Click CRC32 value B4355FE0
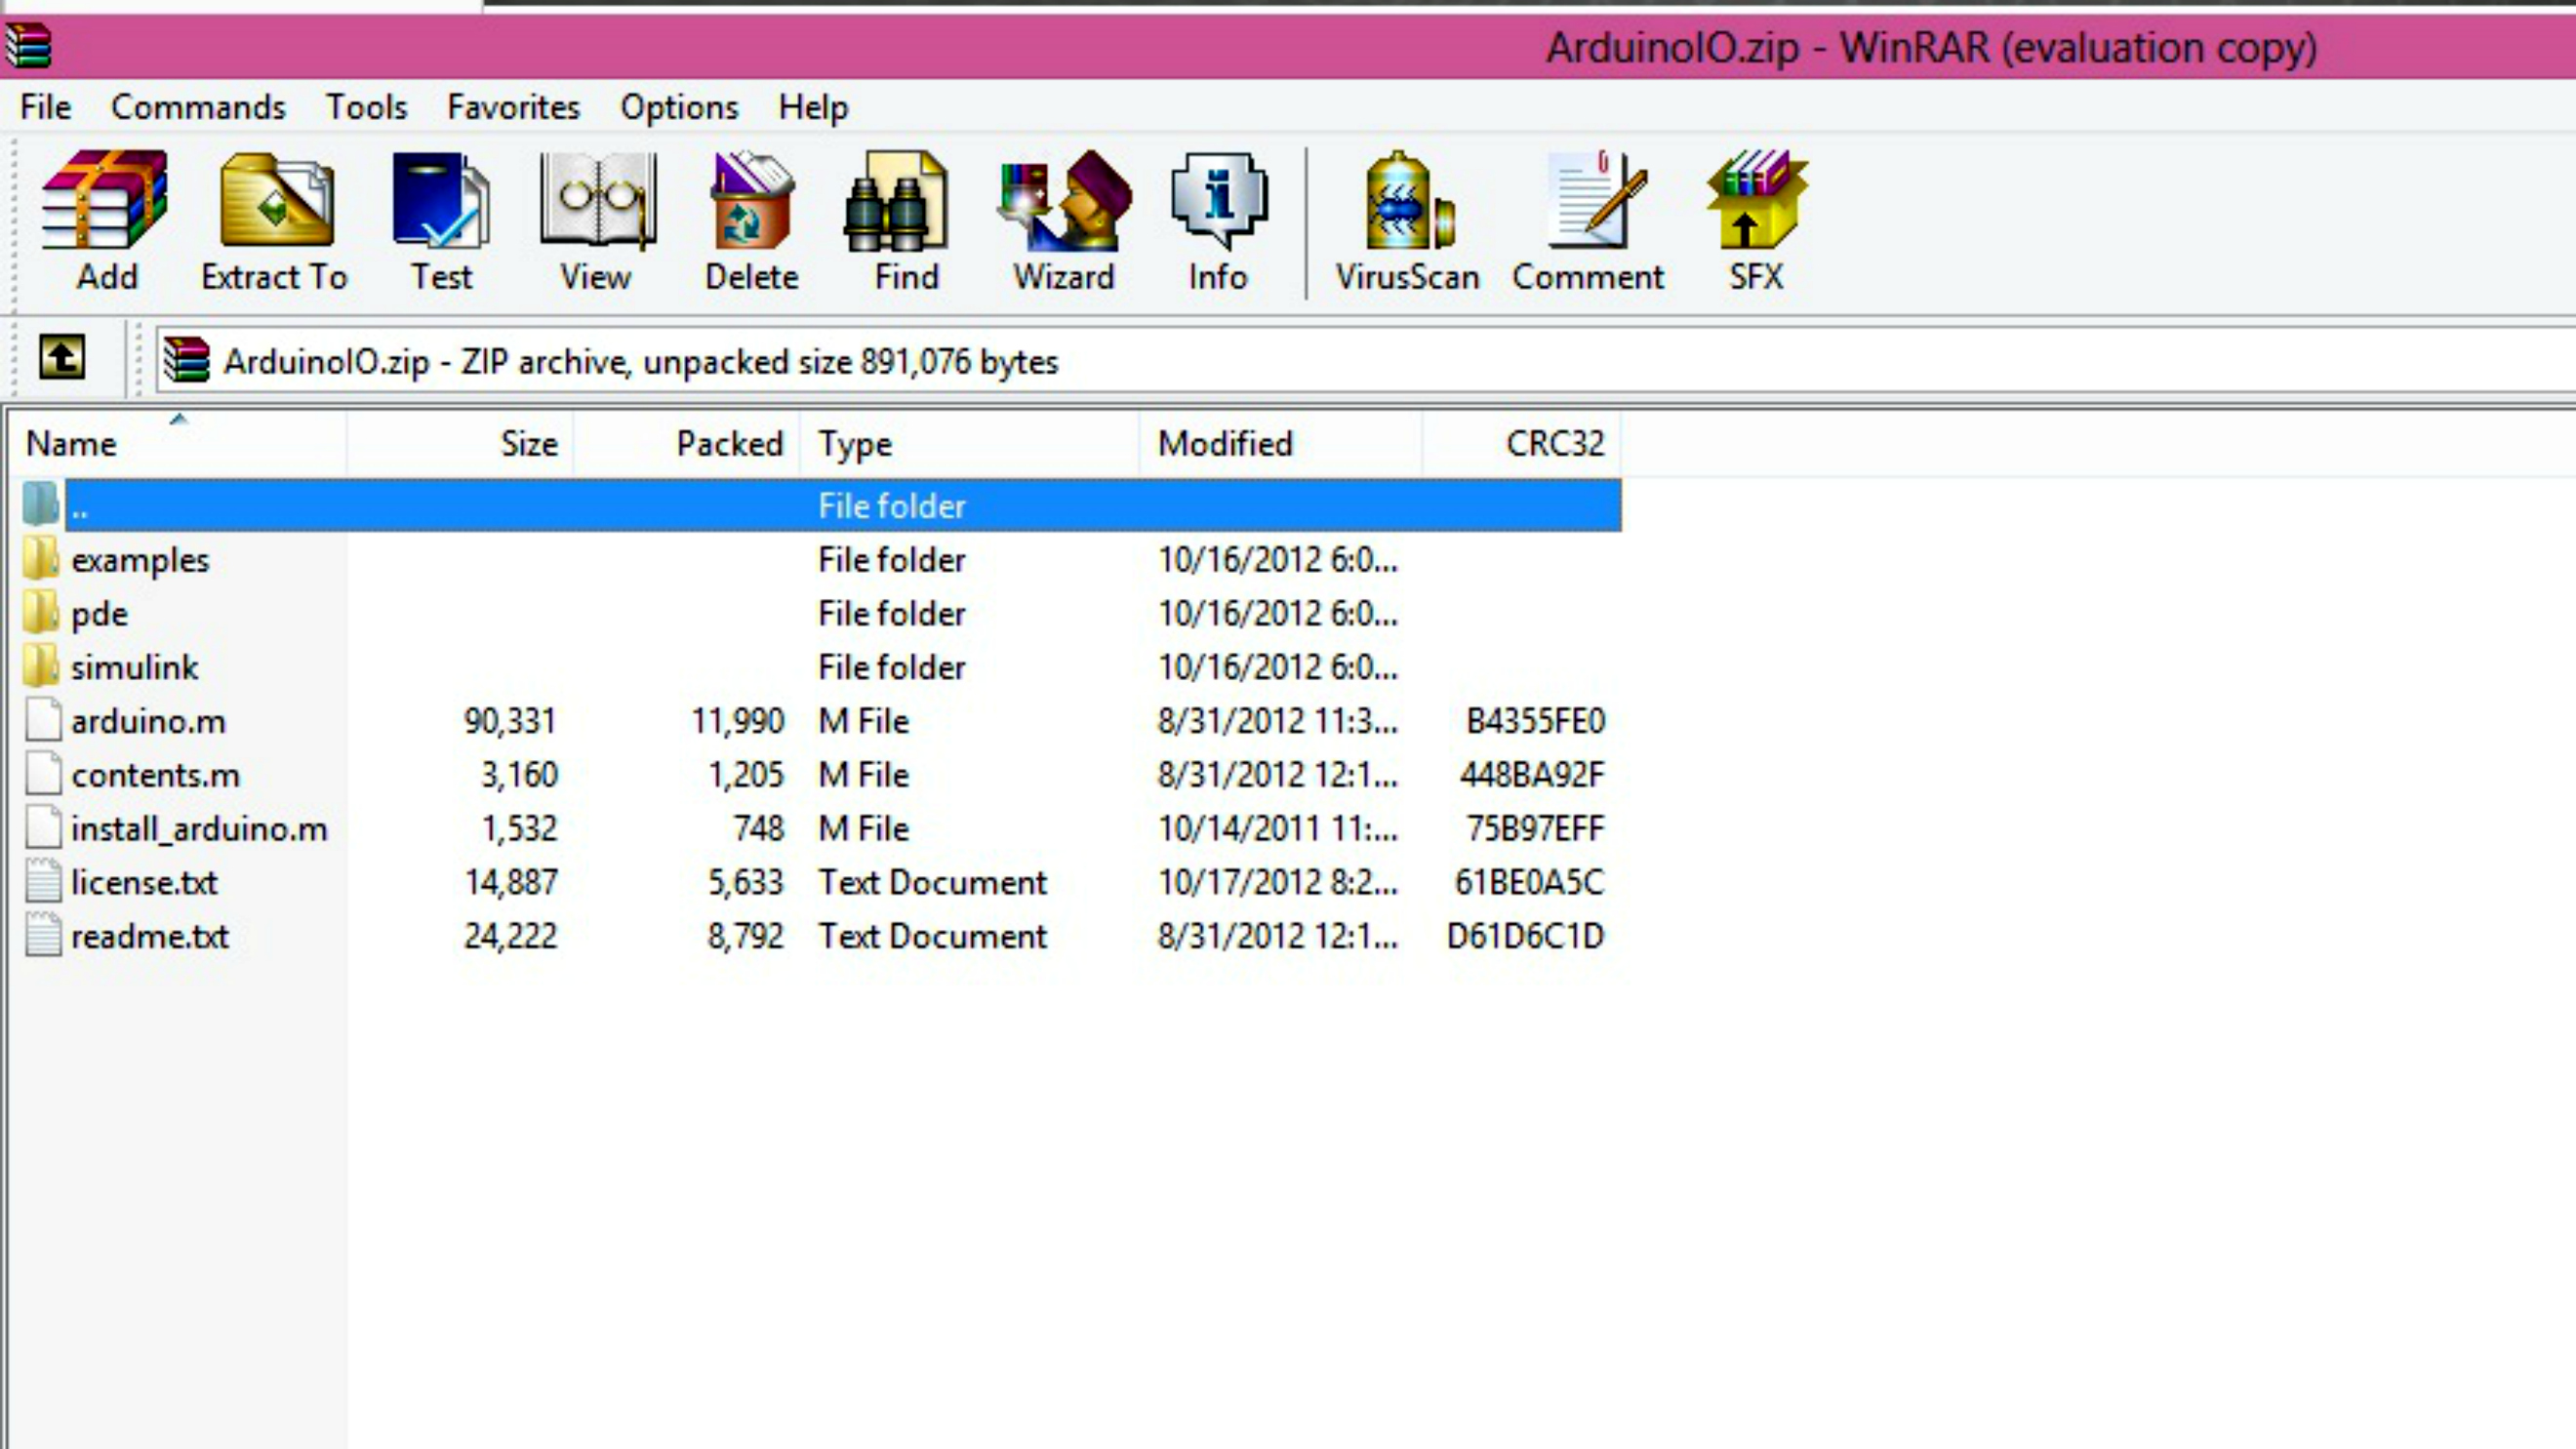2576x1449 pixels. coord(1535,721)
